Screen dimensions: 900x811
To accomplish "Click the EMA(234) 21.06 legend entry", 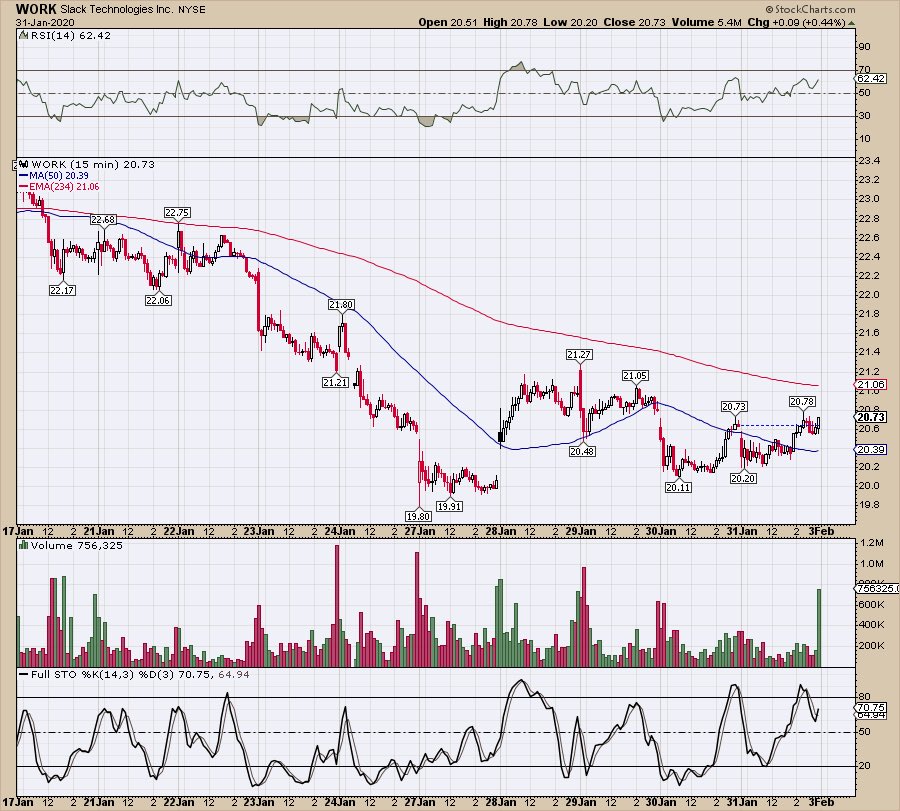I will pos(59,187).
